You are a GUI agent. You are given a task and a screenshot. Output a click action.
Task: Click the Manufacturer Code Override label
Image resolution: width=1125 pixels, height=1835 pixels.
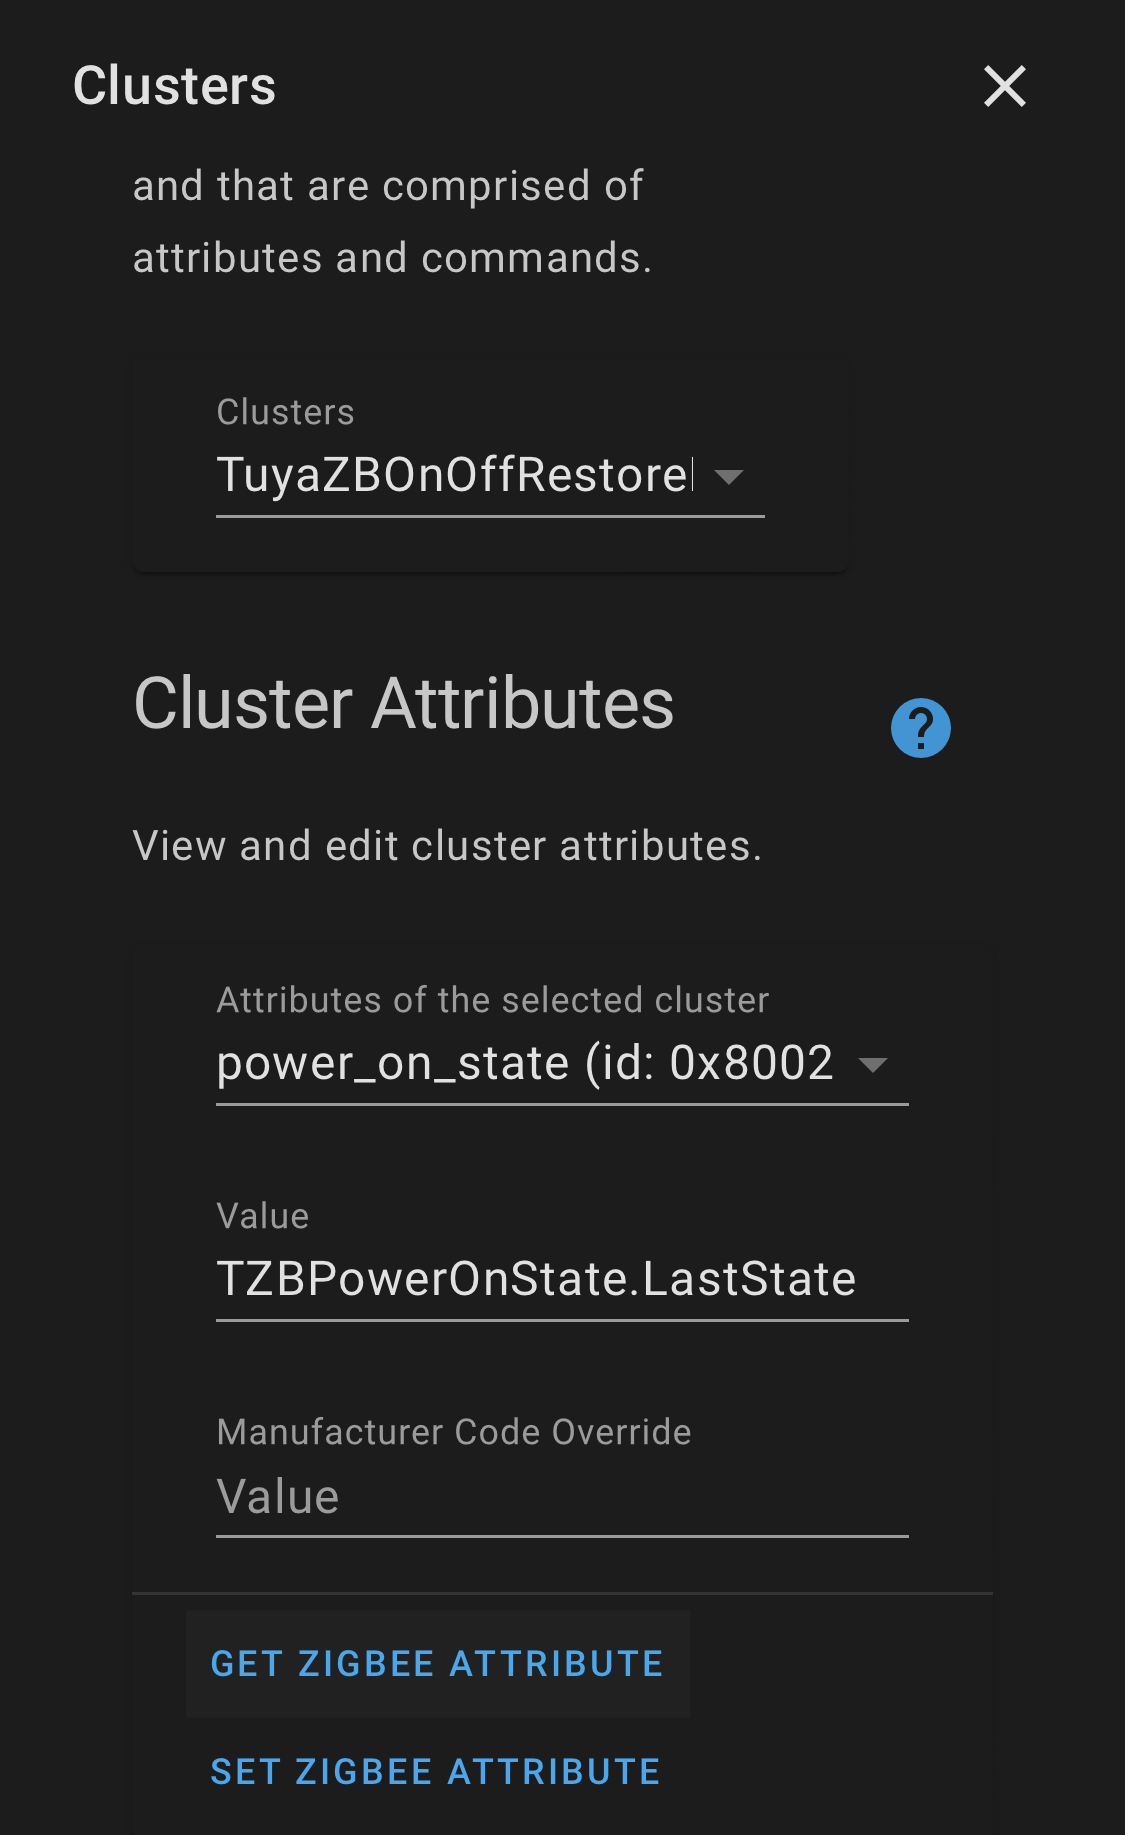click(x=454, y=1432)
